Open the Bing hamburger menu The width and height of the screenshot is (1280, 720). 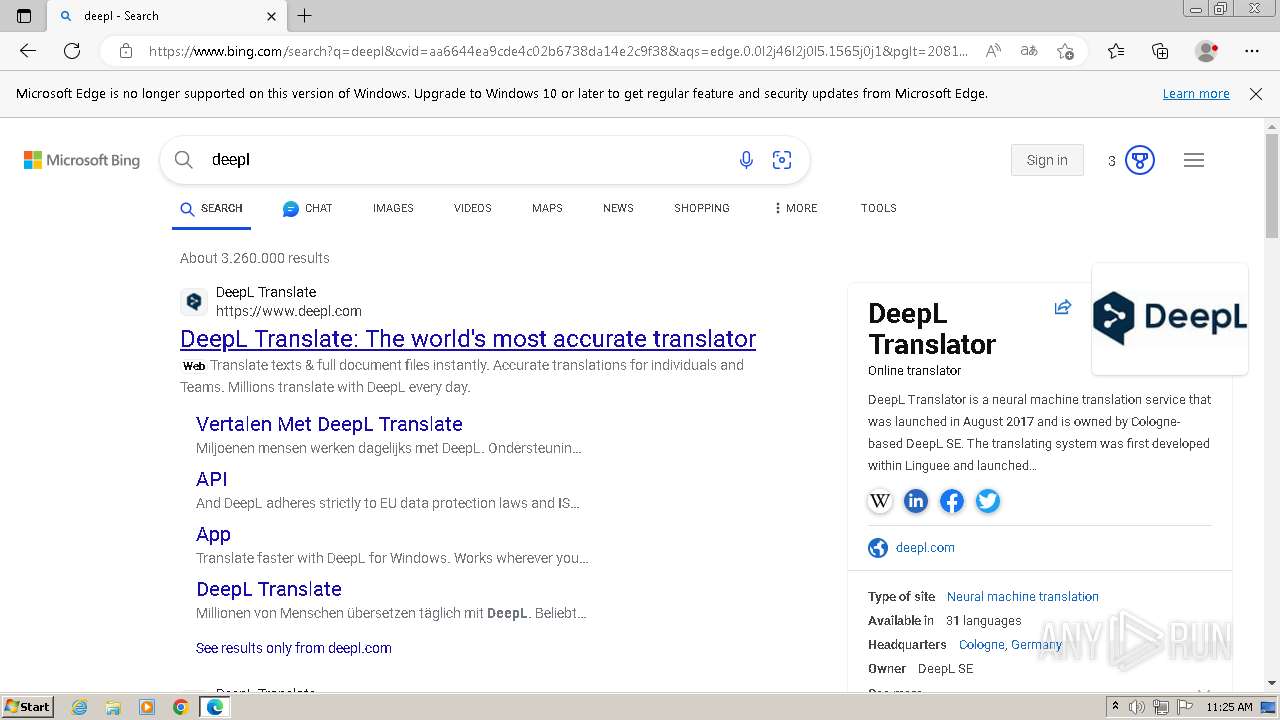click(1194, 160)
